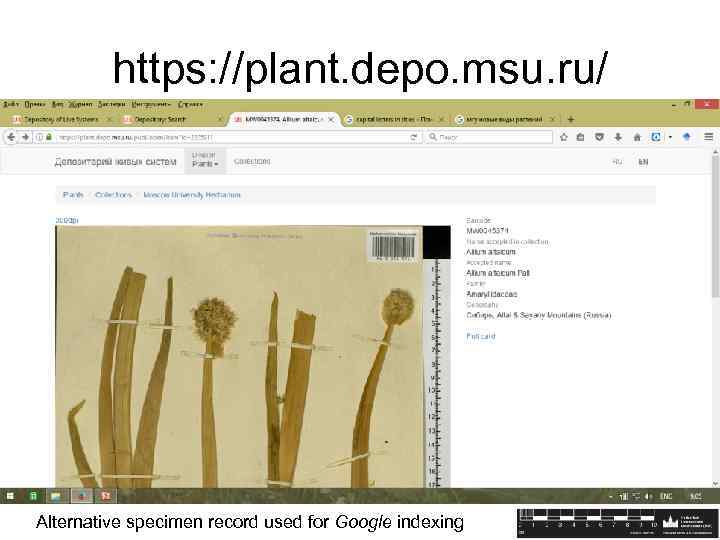Open the Файл menu
Screen dimensions: 720x540
coord(11,105)
